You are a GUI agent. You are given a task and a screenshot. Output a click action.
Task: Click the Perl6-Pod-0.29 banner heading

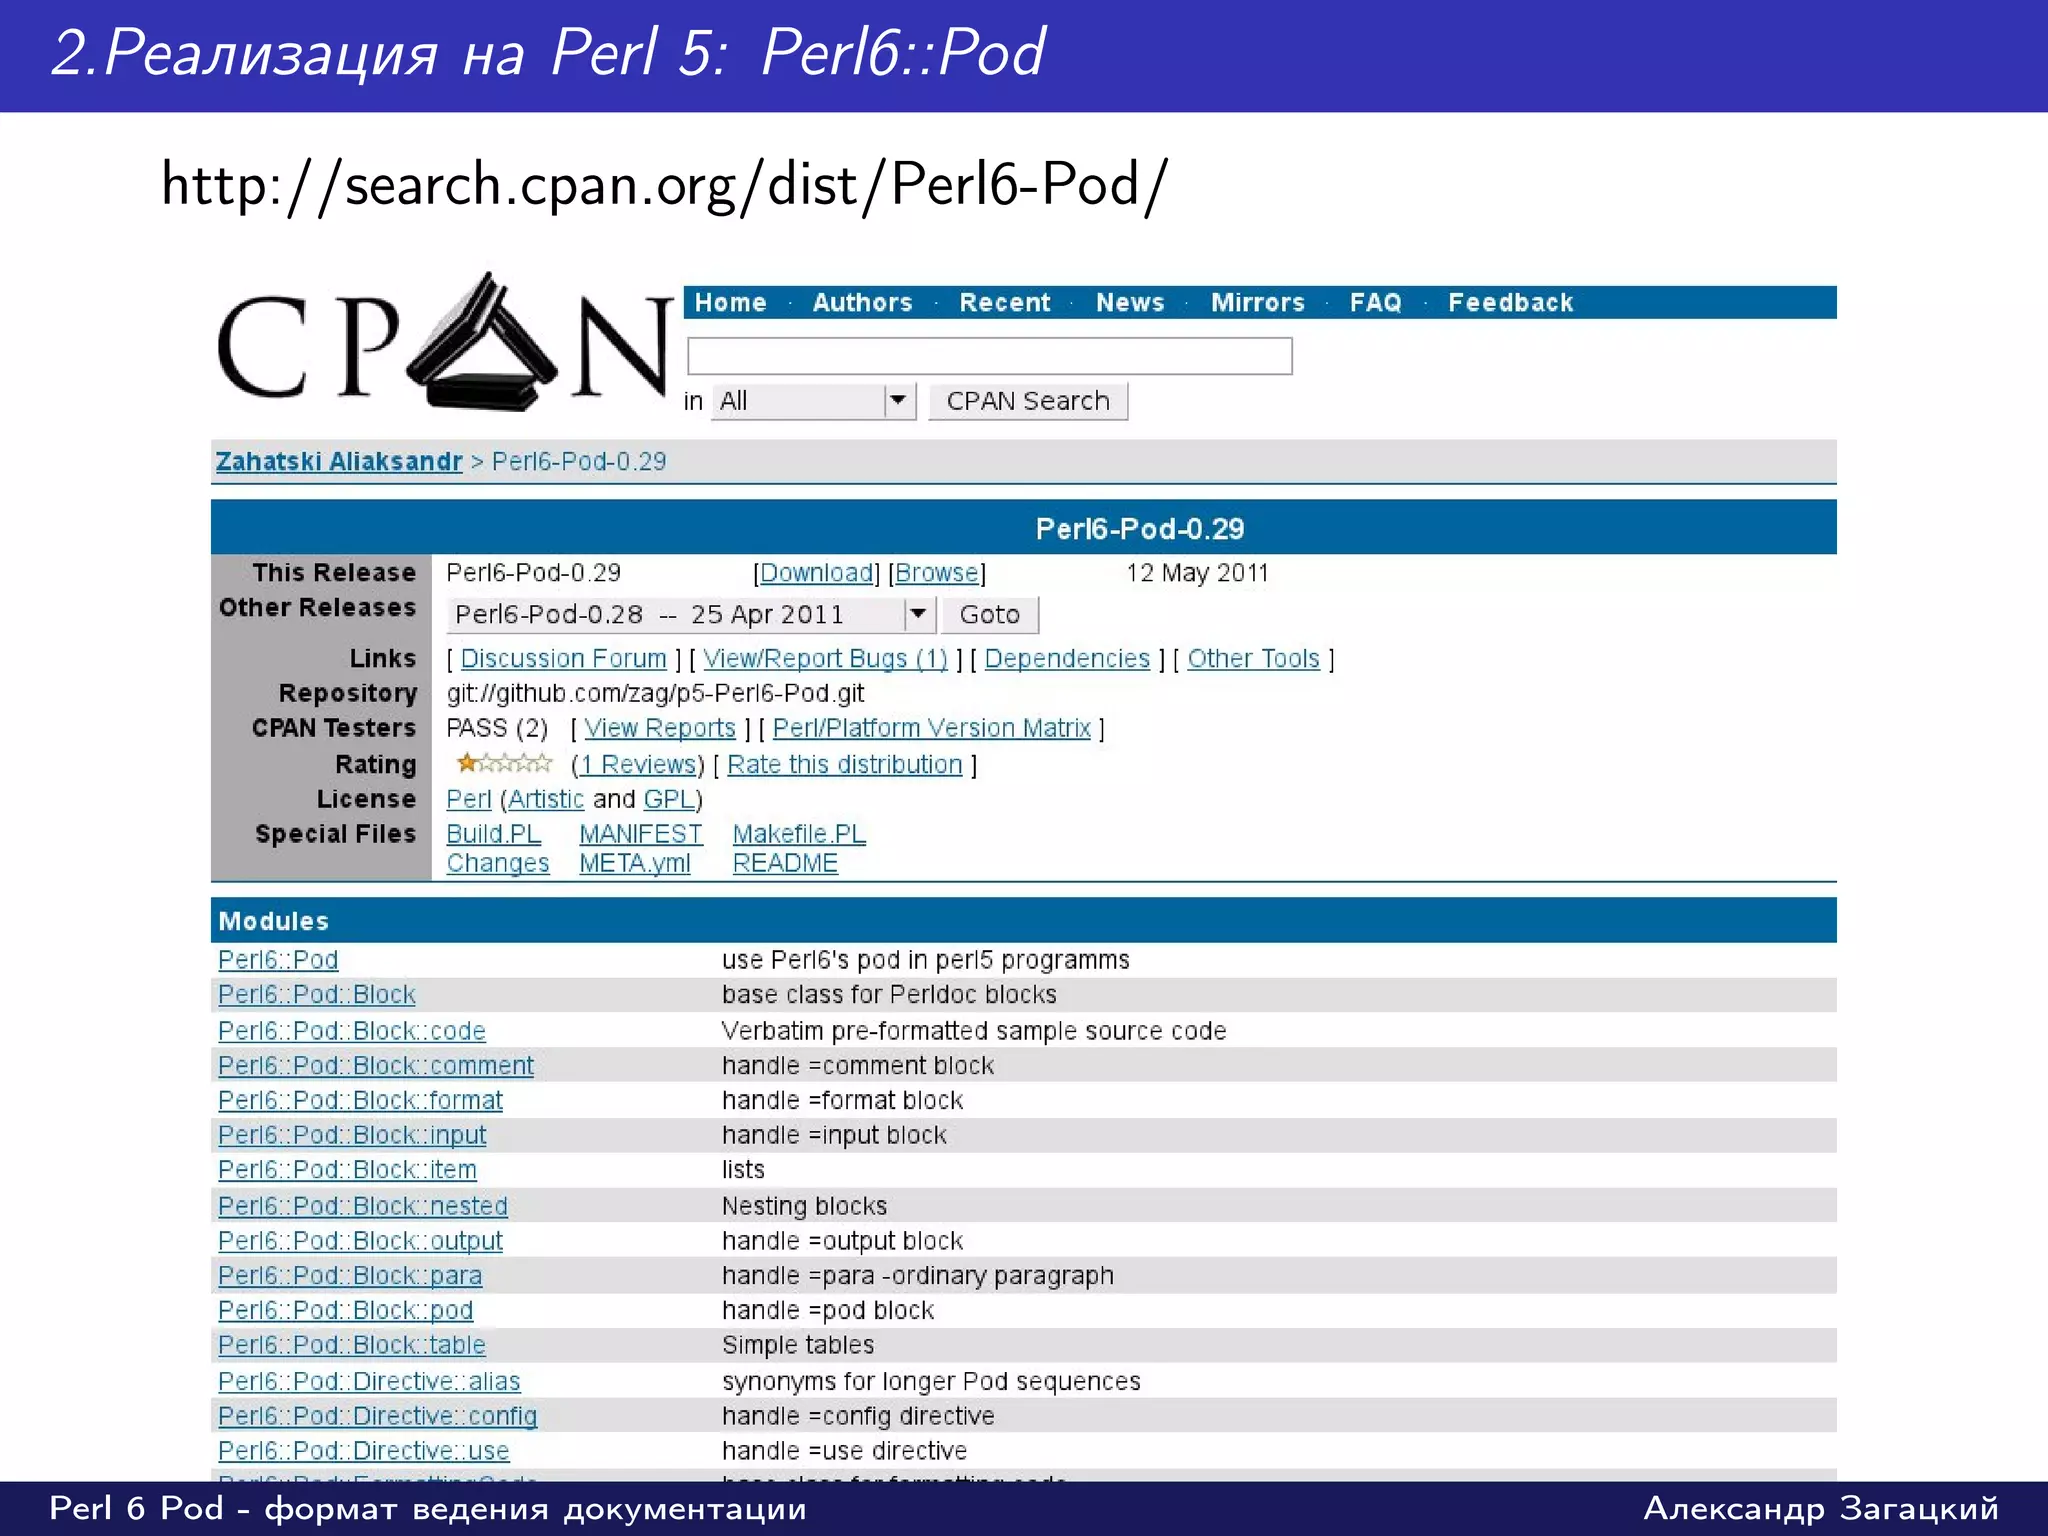pos(1140,529)
